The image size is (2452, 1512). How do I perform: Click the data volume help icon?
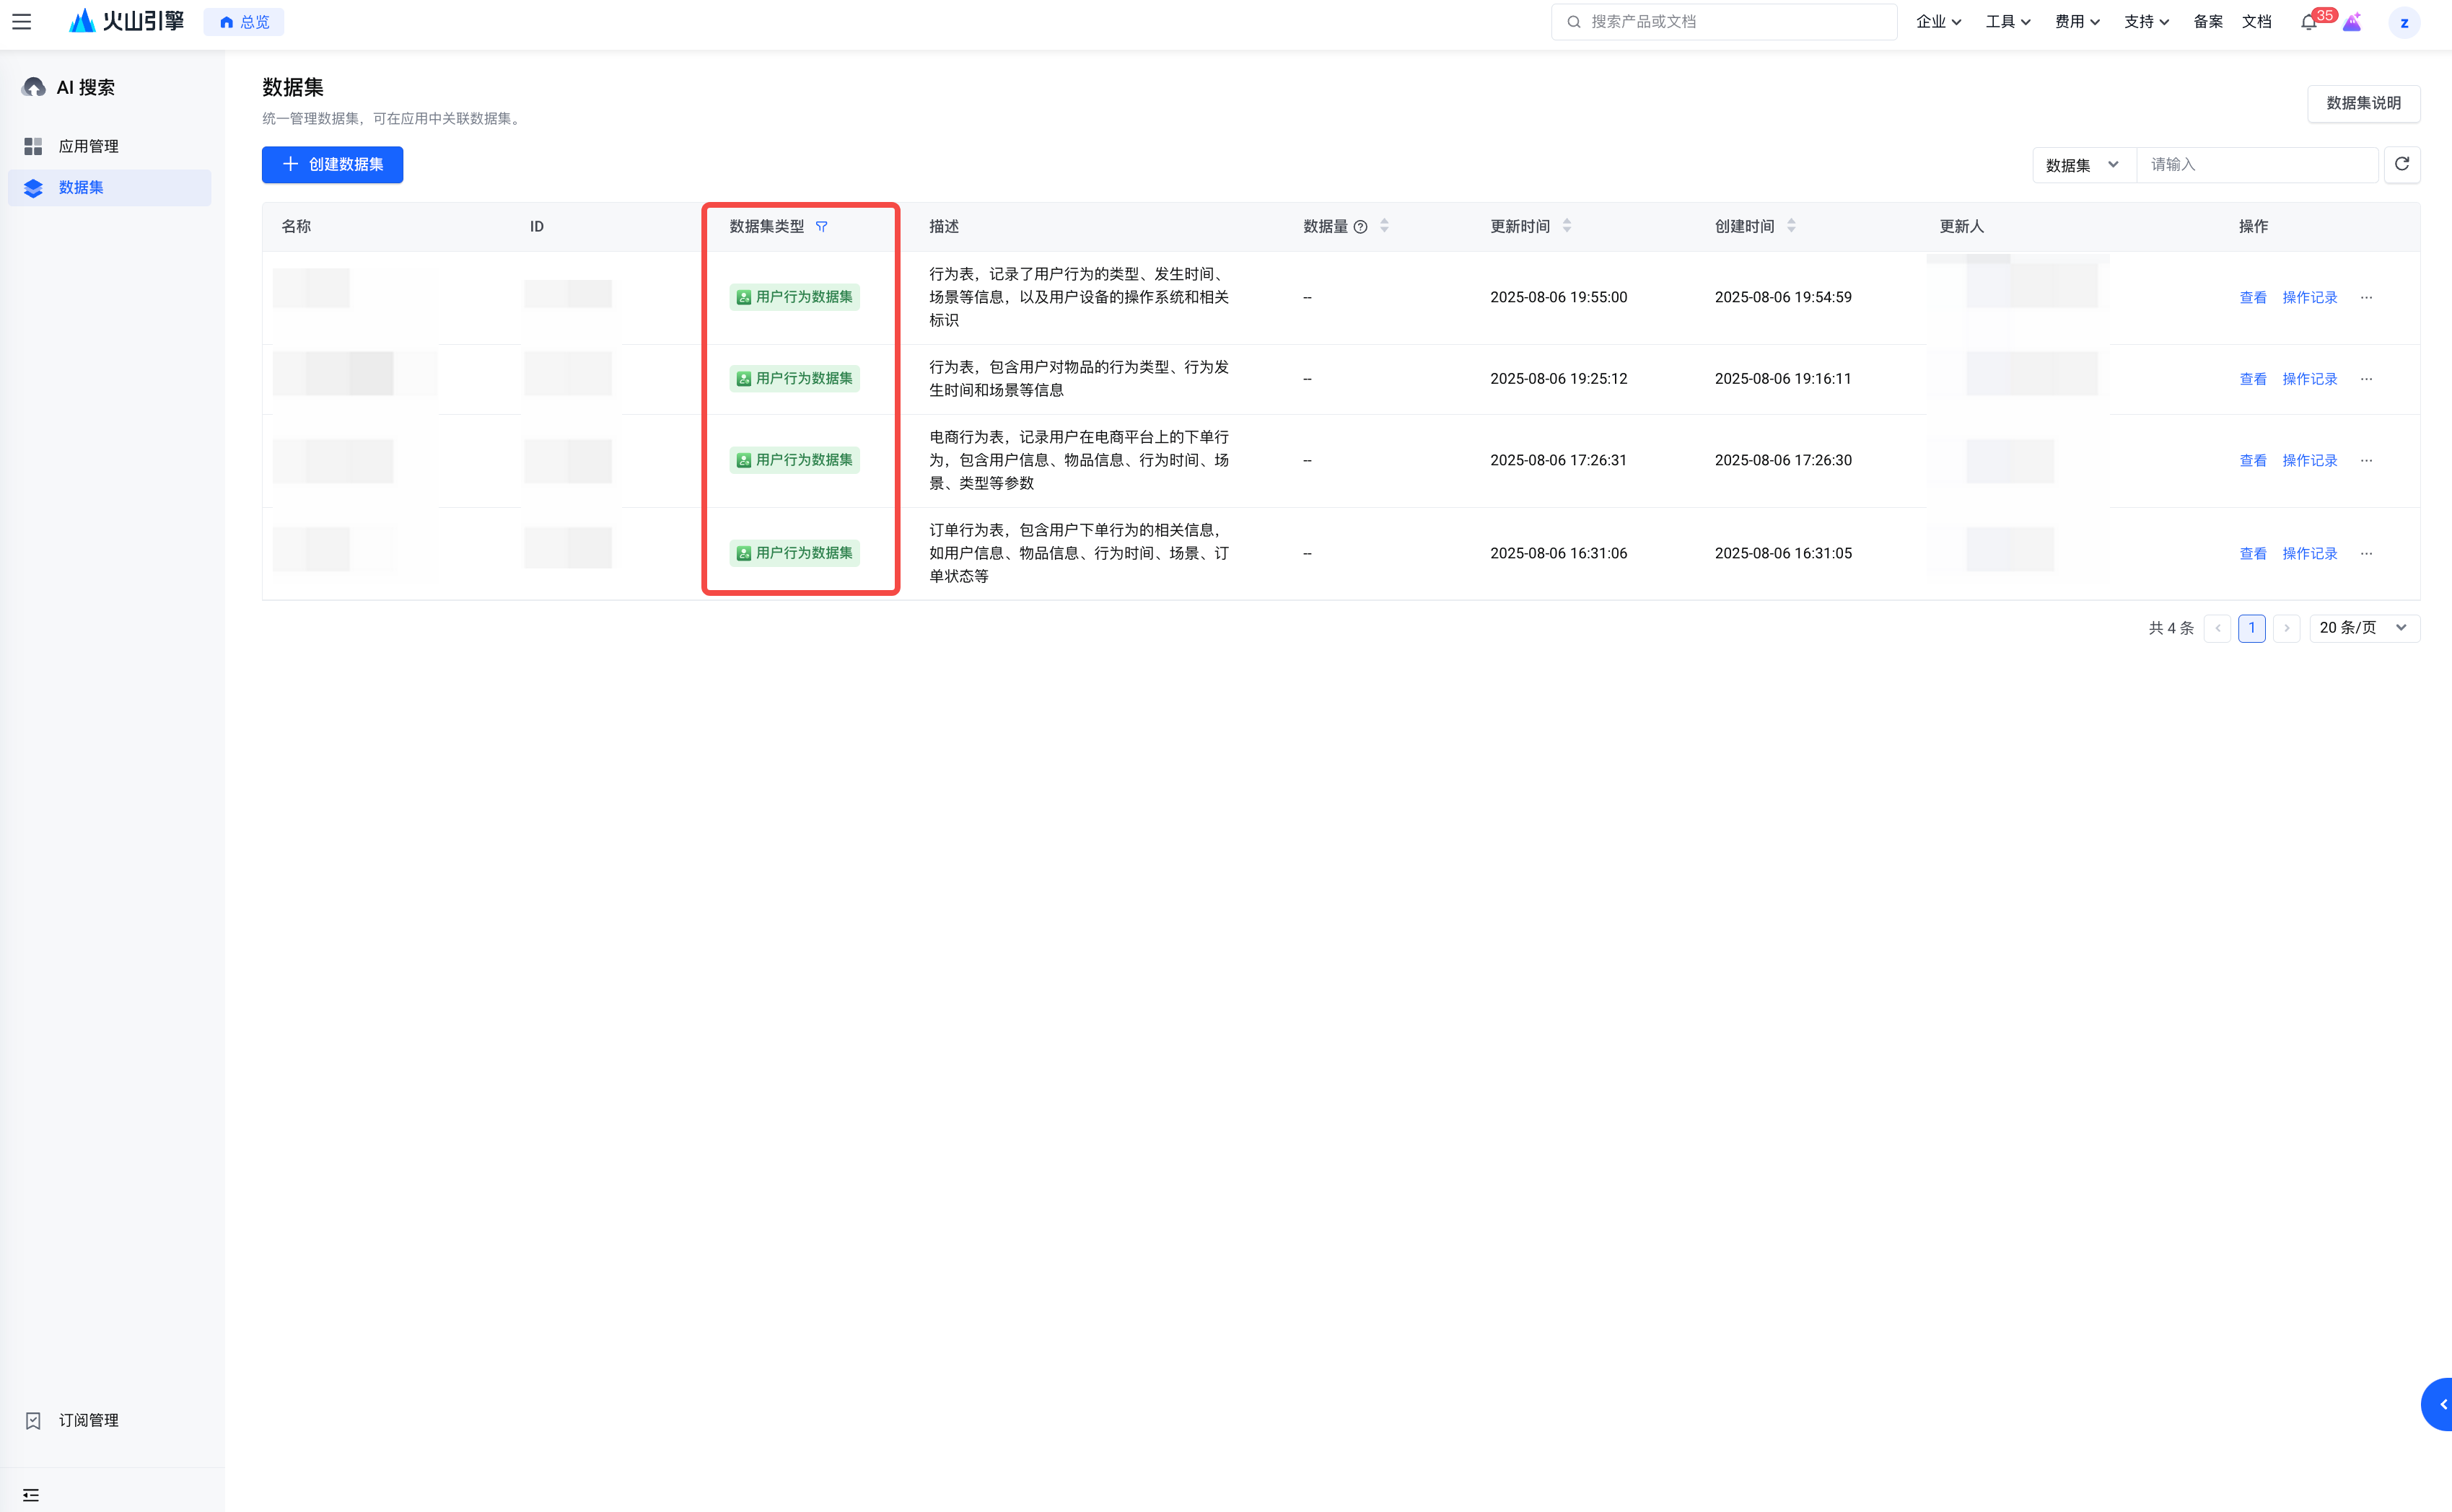1360,227
